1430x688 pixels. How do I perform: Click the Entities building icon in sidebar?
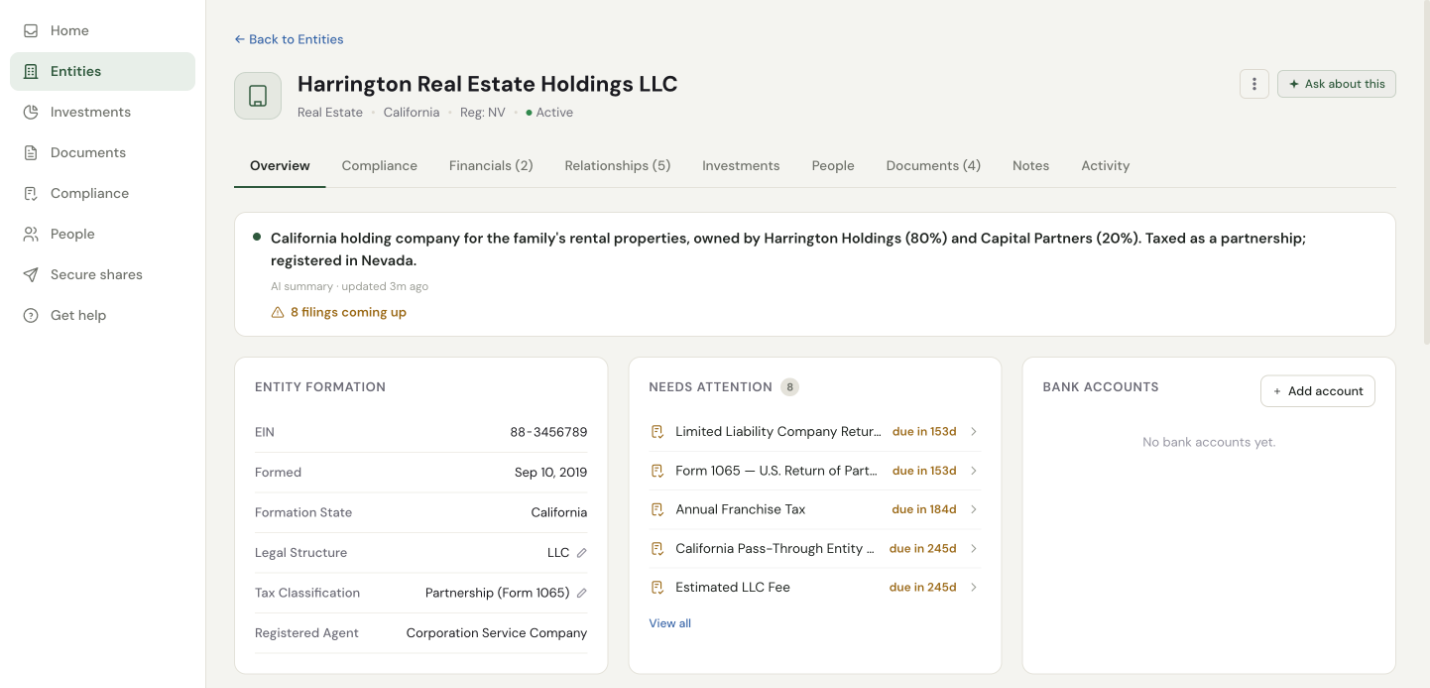tap(31, 71)
